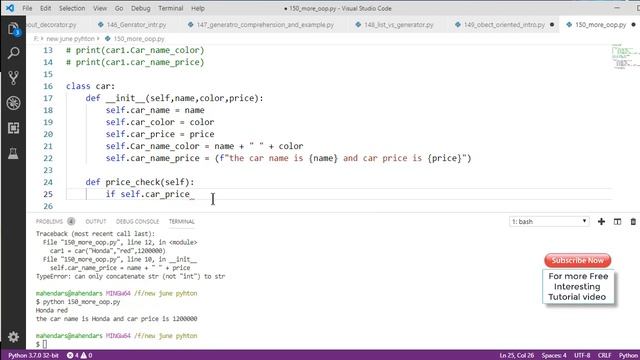Open the Manage gear at sidebar bottom
This screenshot has height=360, width=640.
click(13, 337)
